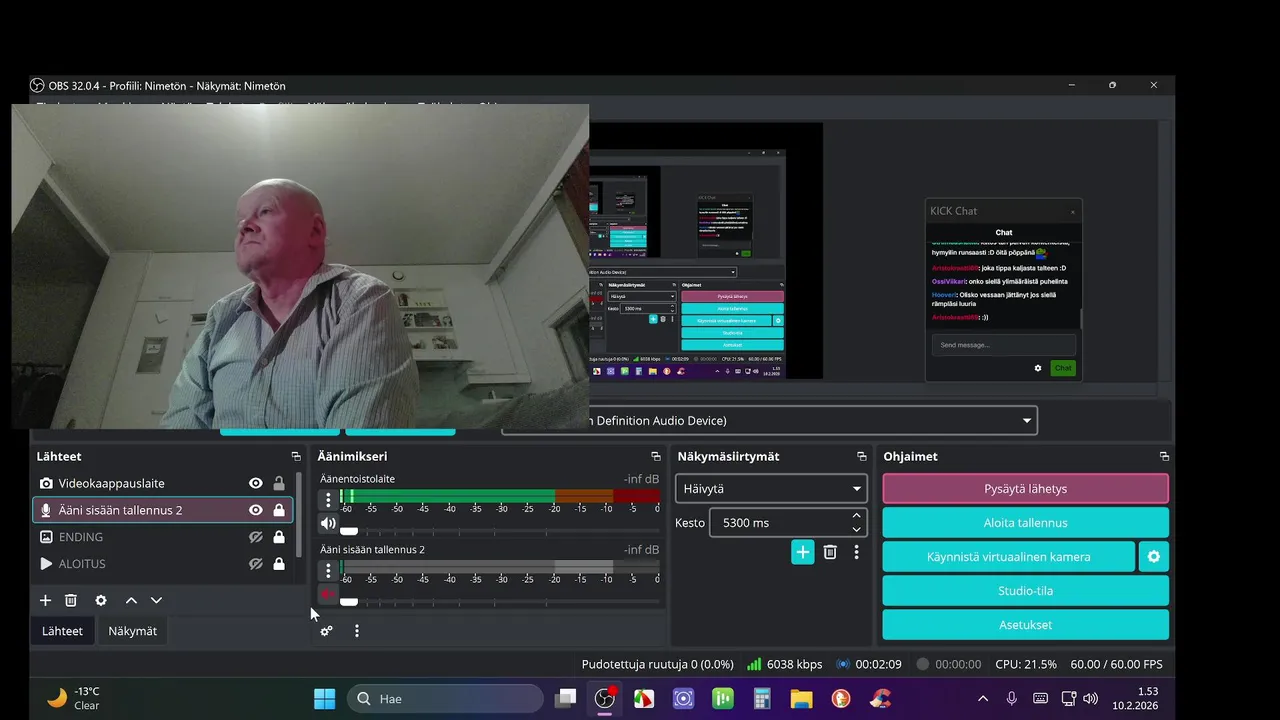Image resolution: width=1280 pixels, height=720 pixels.
Task: Unlock the Ääni sisään tallennus 2 source
Action: (x=279, y=510)
